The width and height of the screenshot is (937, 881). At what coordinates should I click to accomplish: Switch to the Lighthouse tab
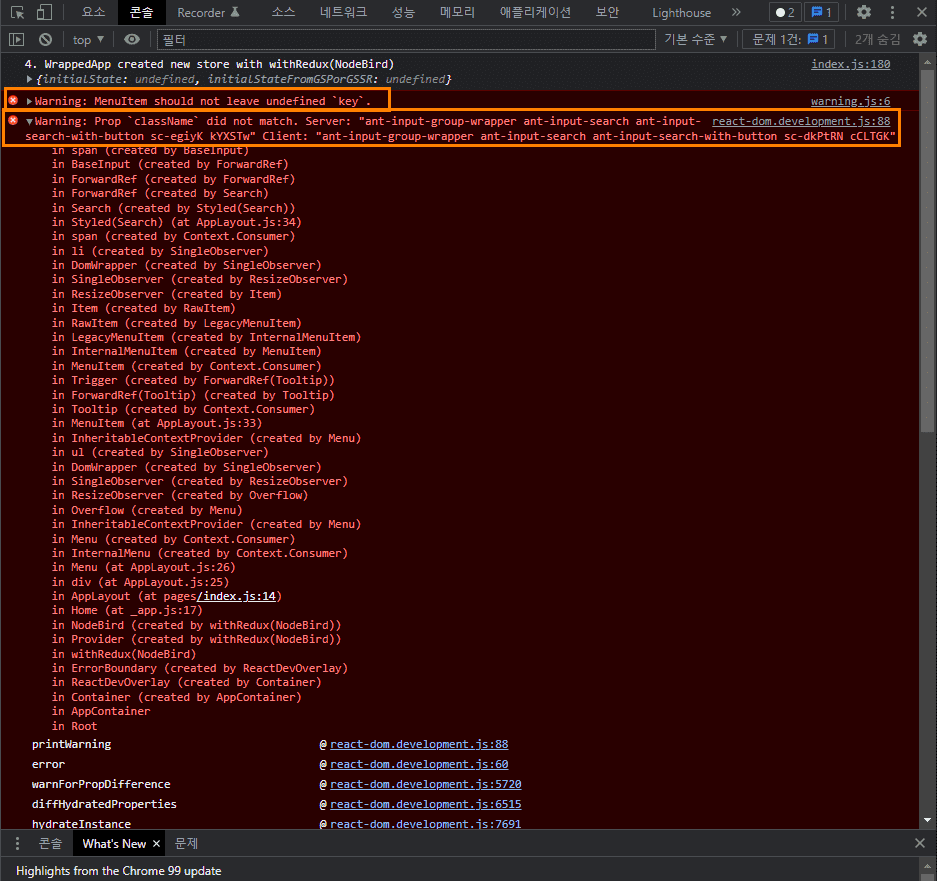point(681,12)
